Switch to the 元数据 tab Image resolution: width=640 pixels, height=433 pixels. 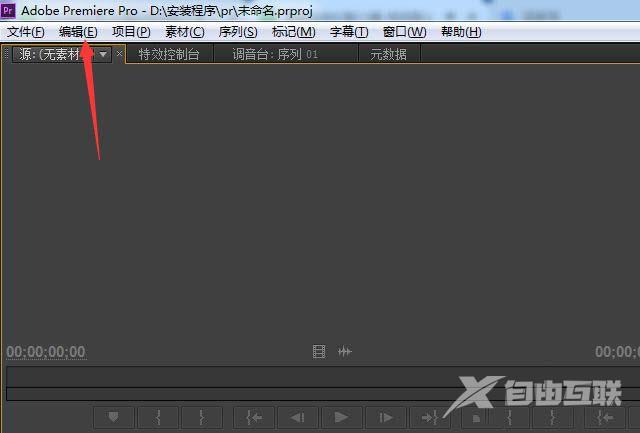pyautogui.click(x=388, y=54)
